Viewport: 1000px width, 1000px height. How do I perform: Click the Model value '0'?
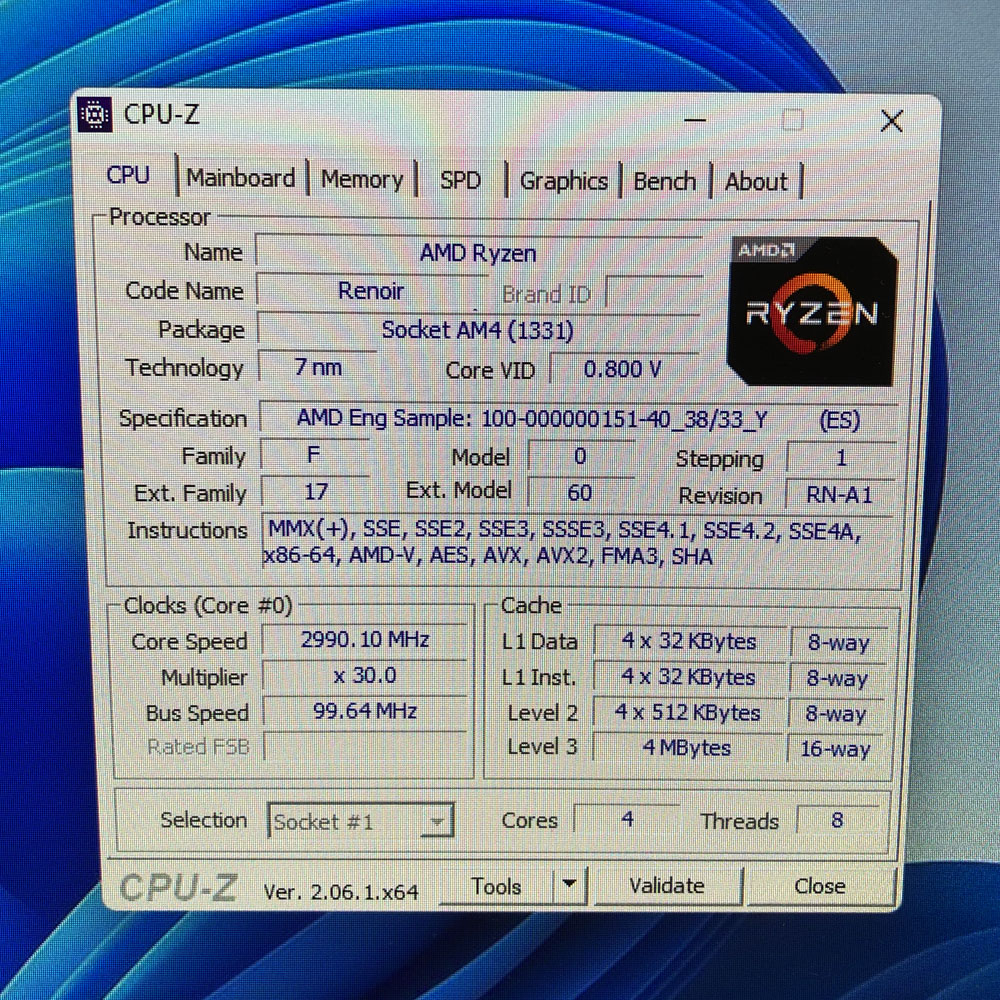click(x=580, y=457)
